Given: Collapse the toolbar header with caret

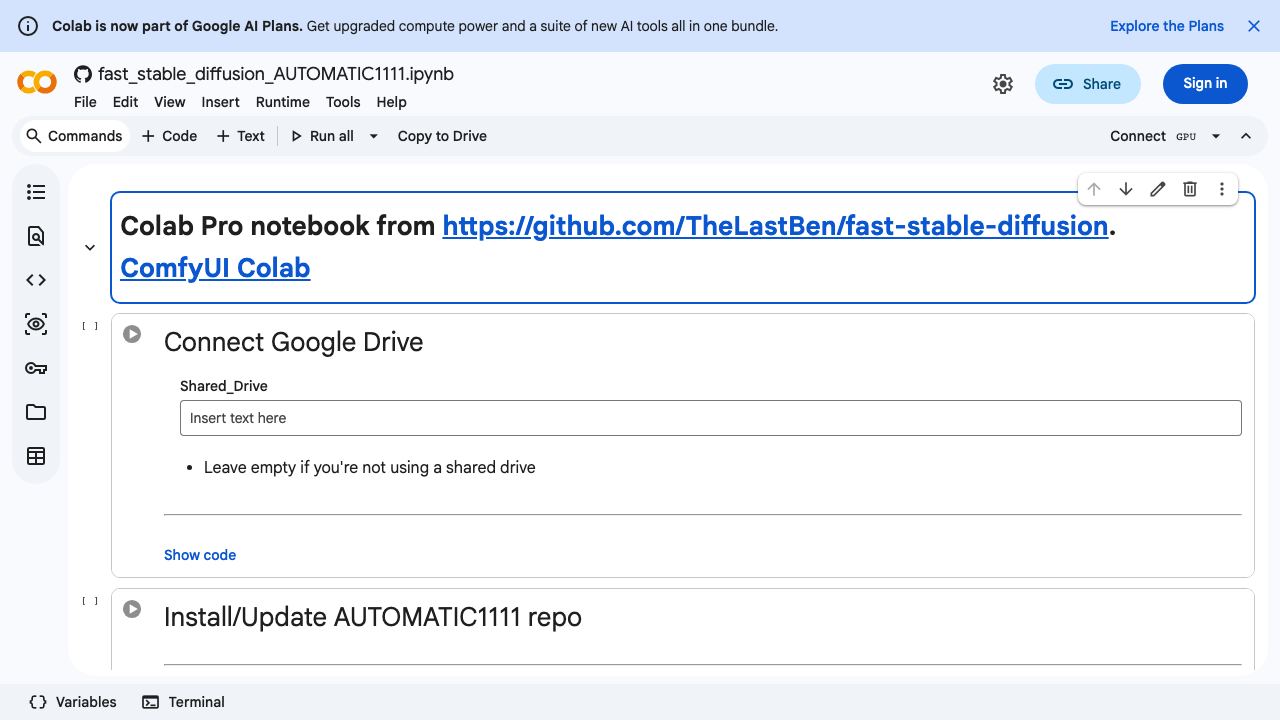Looking at the screenshot, I should 1246,136.
